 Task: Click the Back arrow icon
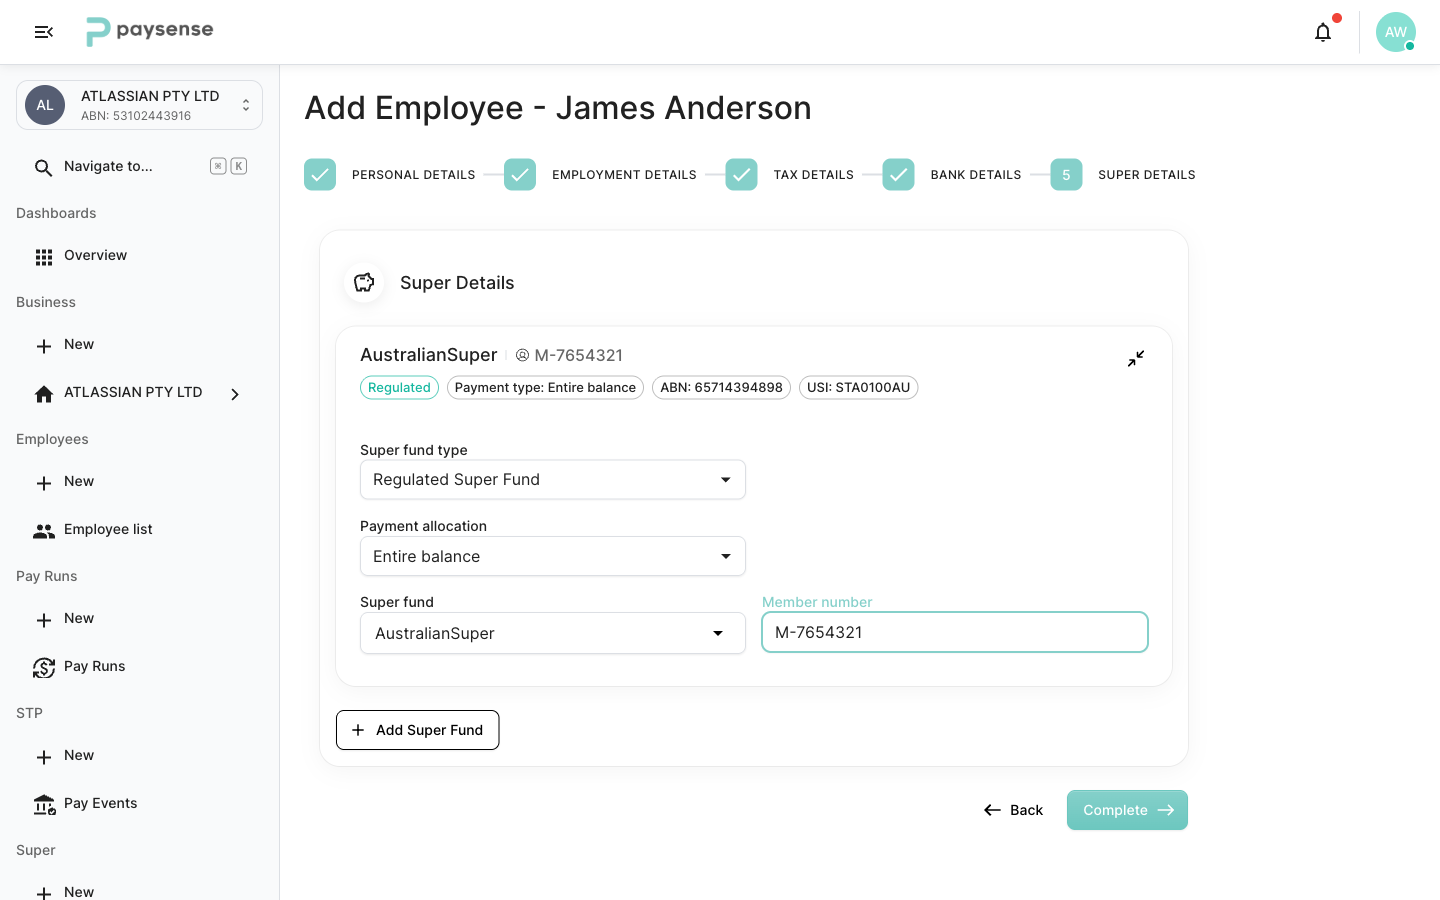tap(992, 810)
